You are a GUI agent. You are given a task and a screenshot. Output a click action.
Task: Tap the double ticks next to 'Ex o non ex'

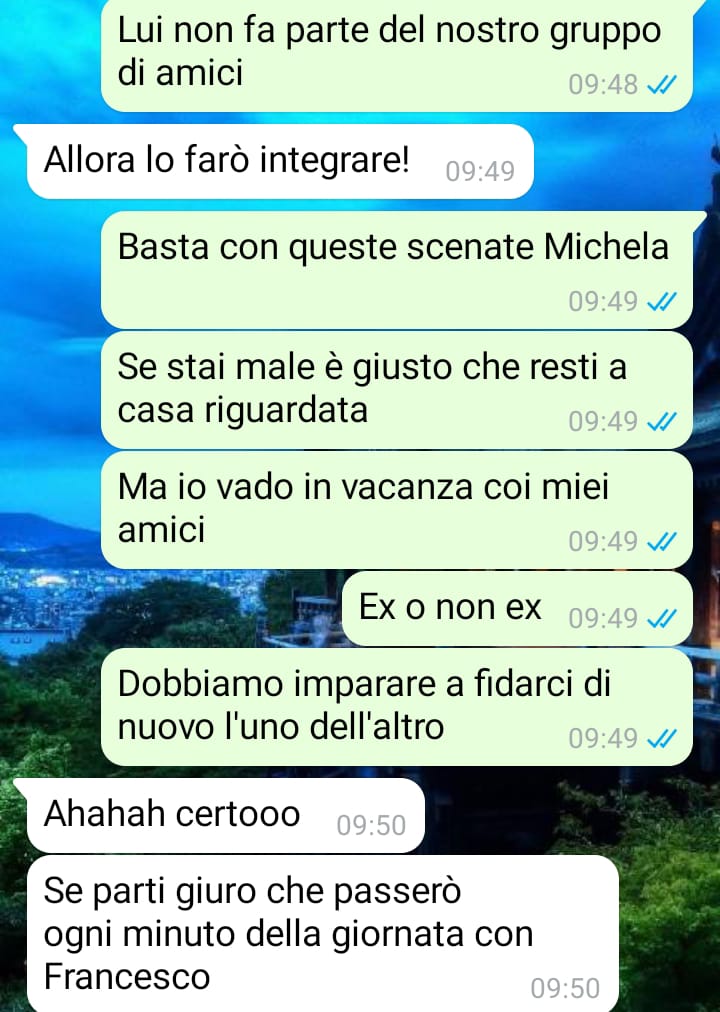[x=661, y=618]
